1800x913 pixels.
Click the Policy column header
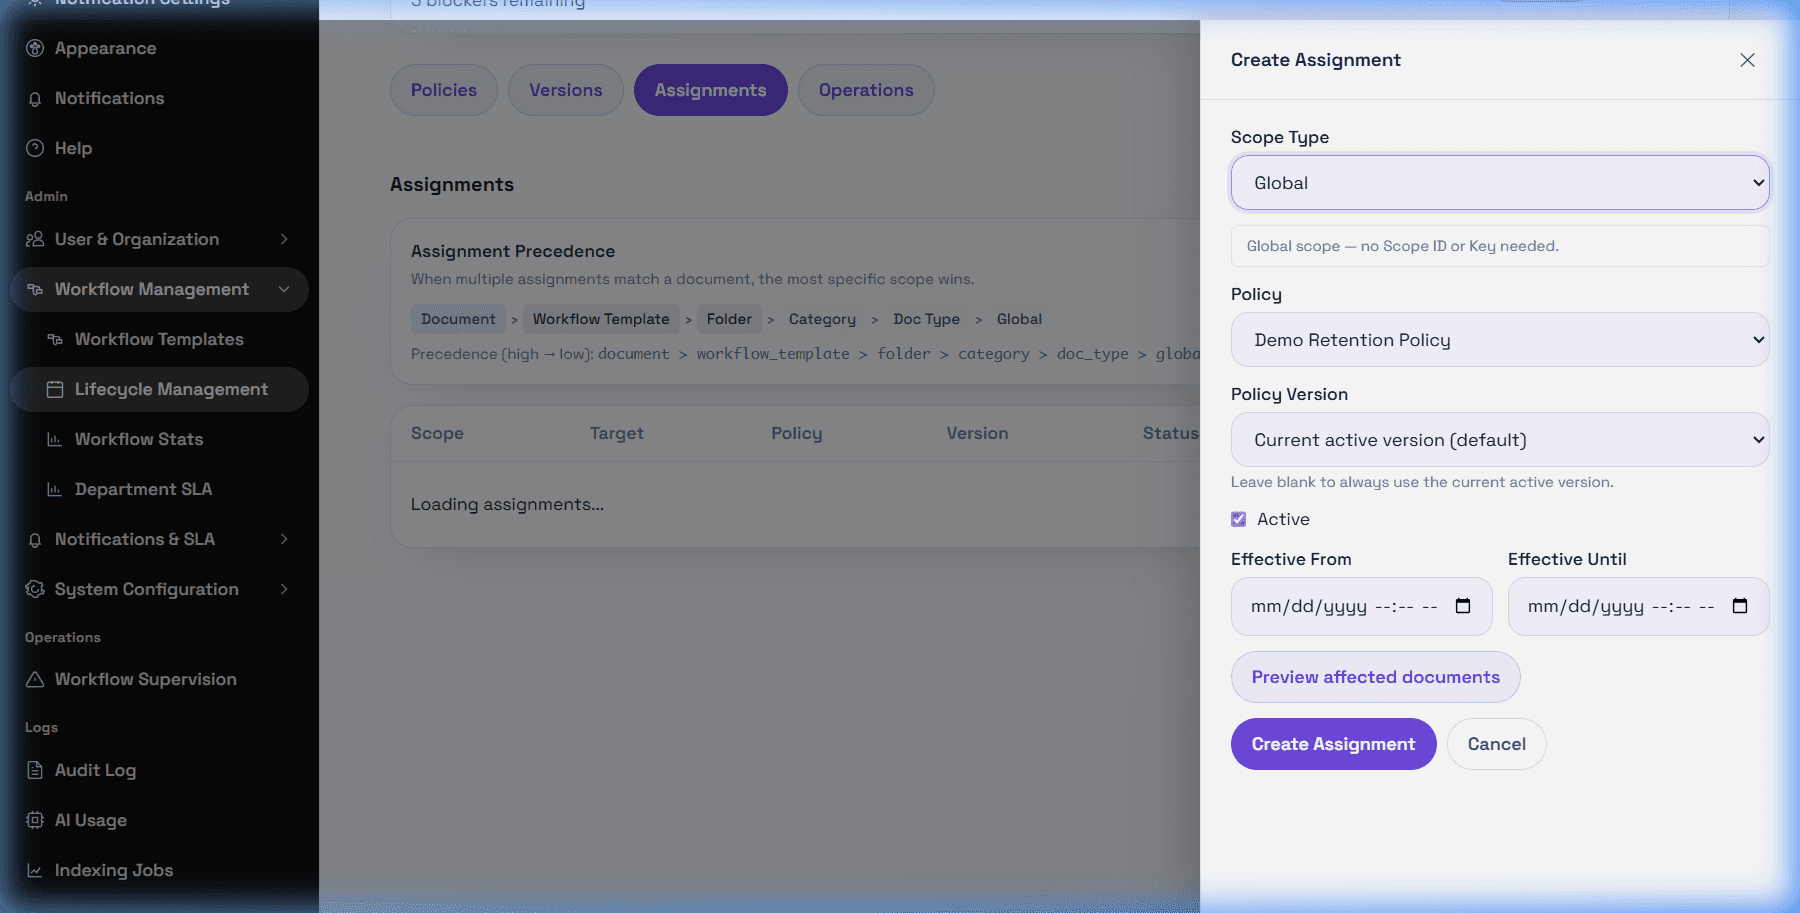point(797,433)
